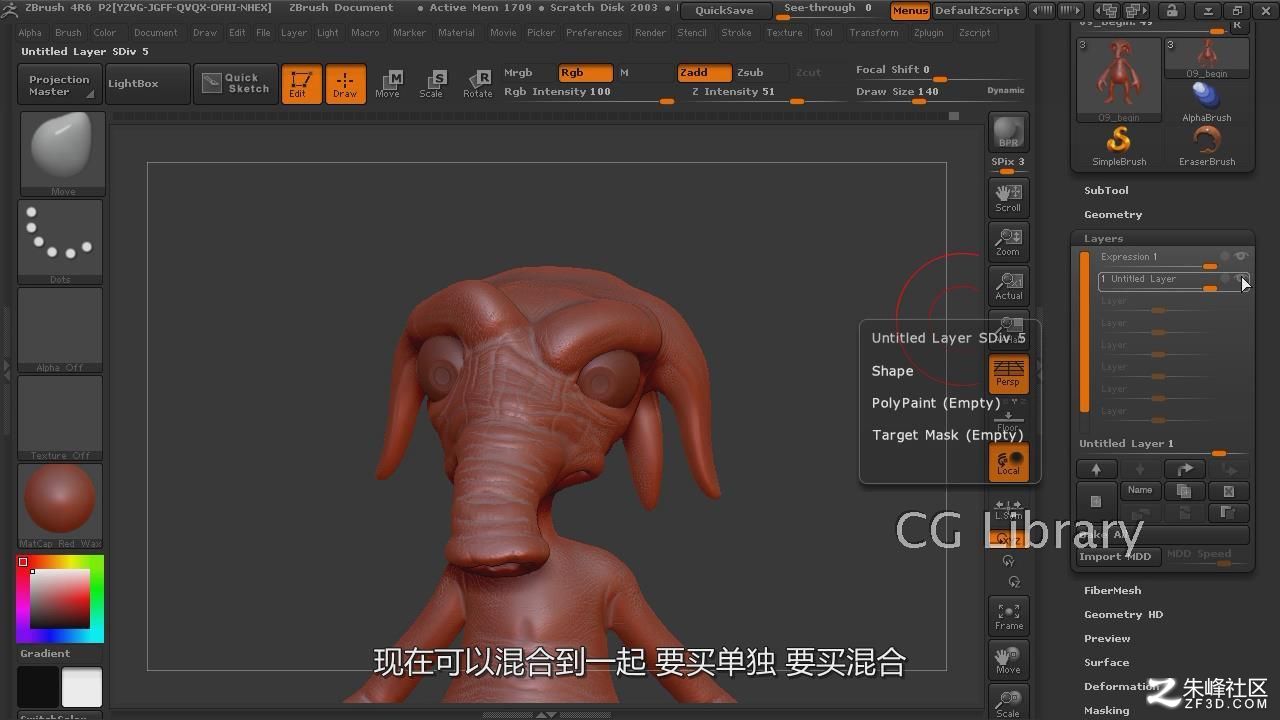This screenshot has height=720, width=1280.
Task: Expand the Geometry HD section
Action: click(x=1123, y=614)
